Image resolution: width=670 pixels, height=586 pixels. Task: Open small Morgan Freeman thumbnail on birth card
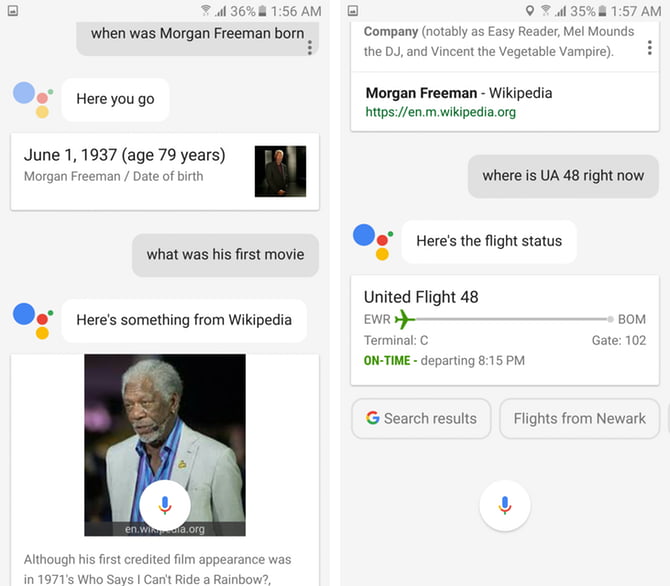(280, 171)
